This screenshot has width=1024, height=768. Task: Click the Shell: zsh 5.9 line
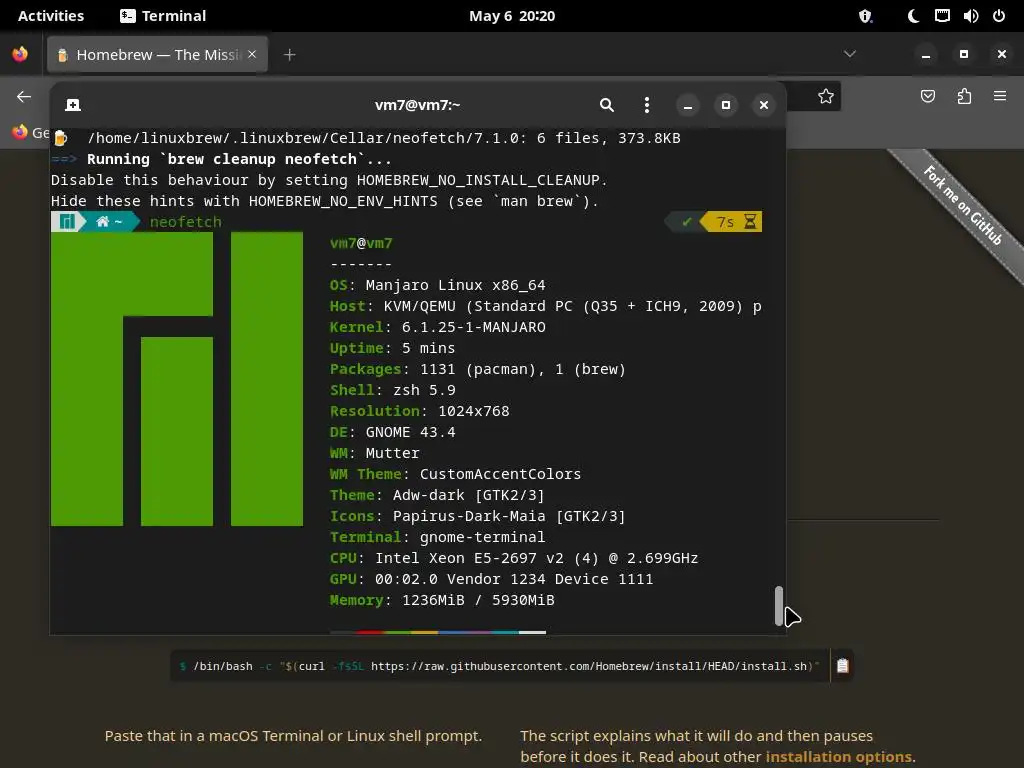point(392,390)
